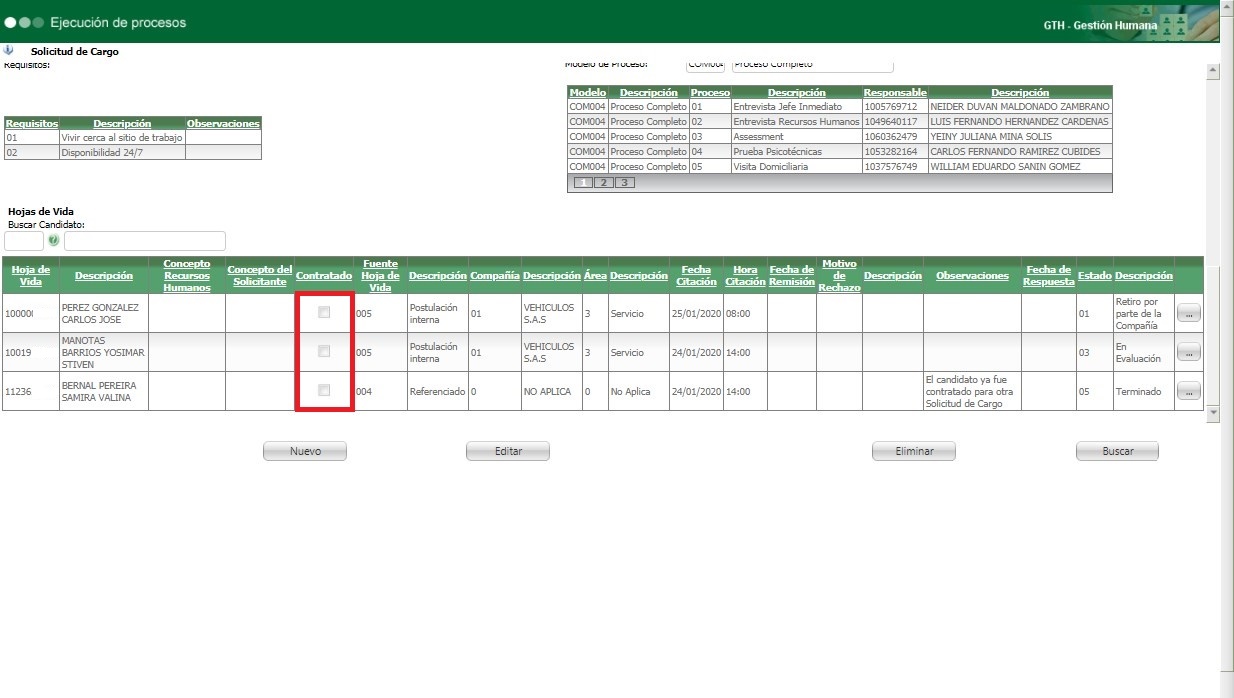1234x698 pixels.
Task: Select 'Terminado' status description
Action: coord(1143,391)
